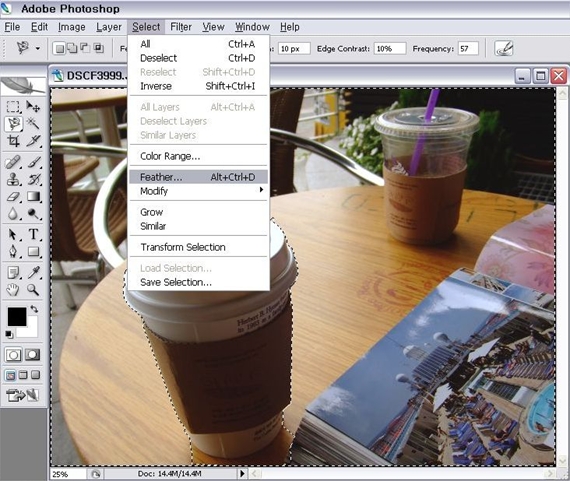Select the Crop tool
Viewport: 570px width, 481px height.
(13, 141)
